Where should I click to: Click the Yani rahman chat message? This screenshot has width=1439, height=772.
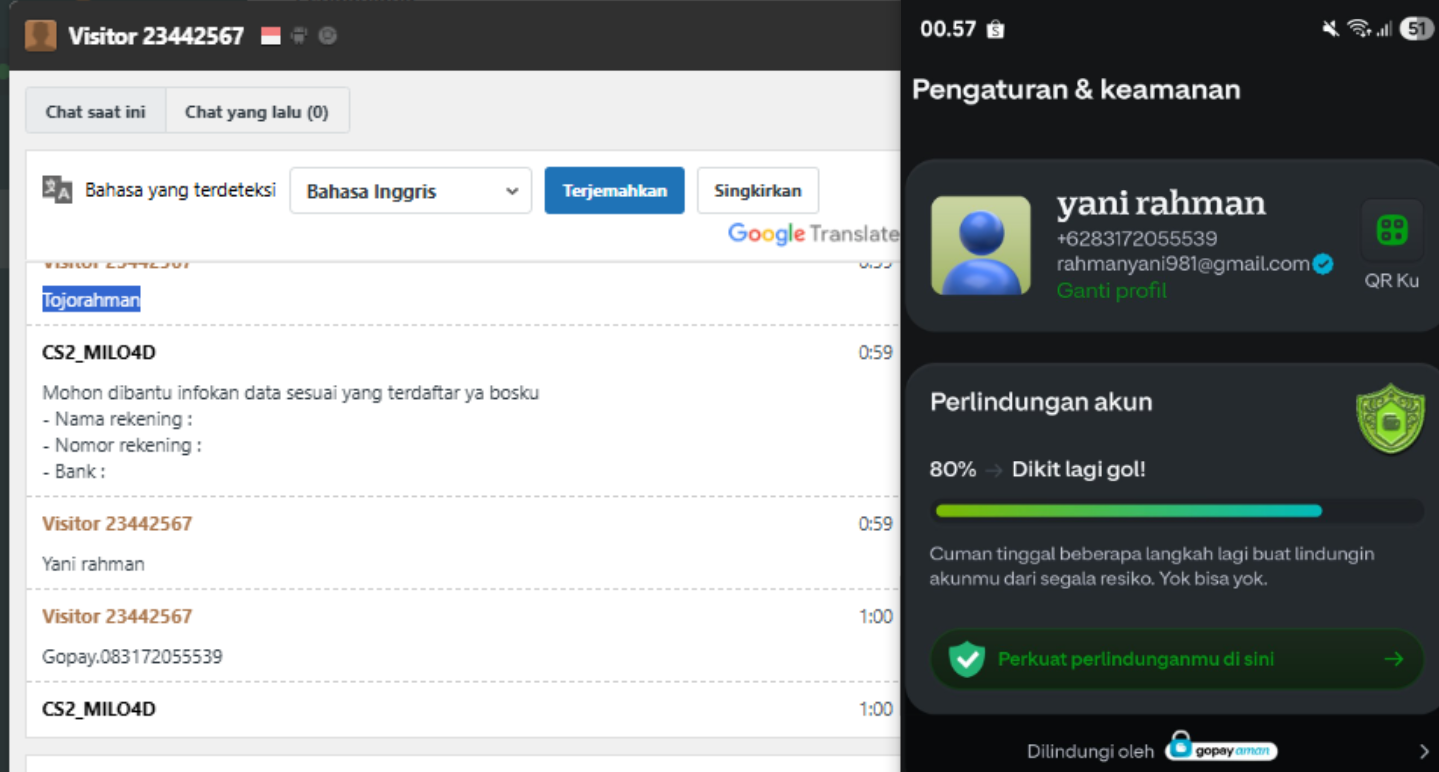point(93,564)
